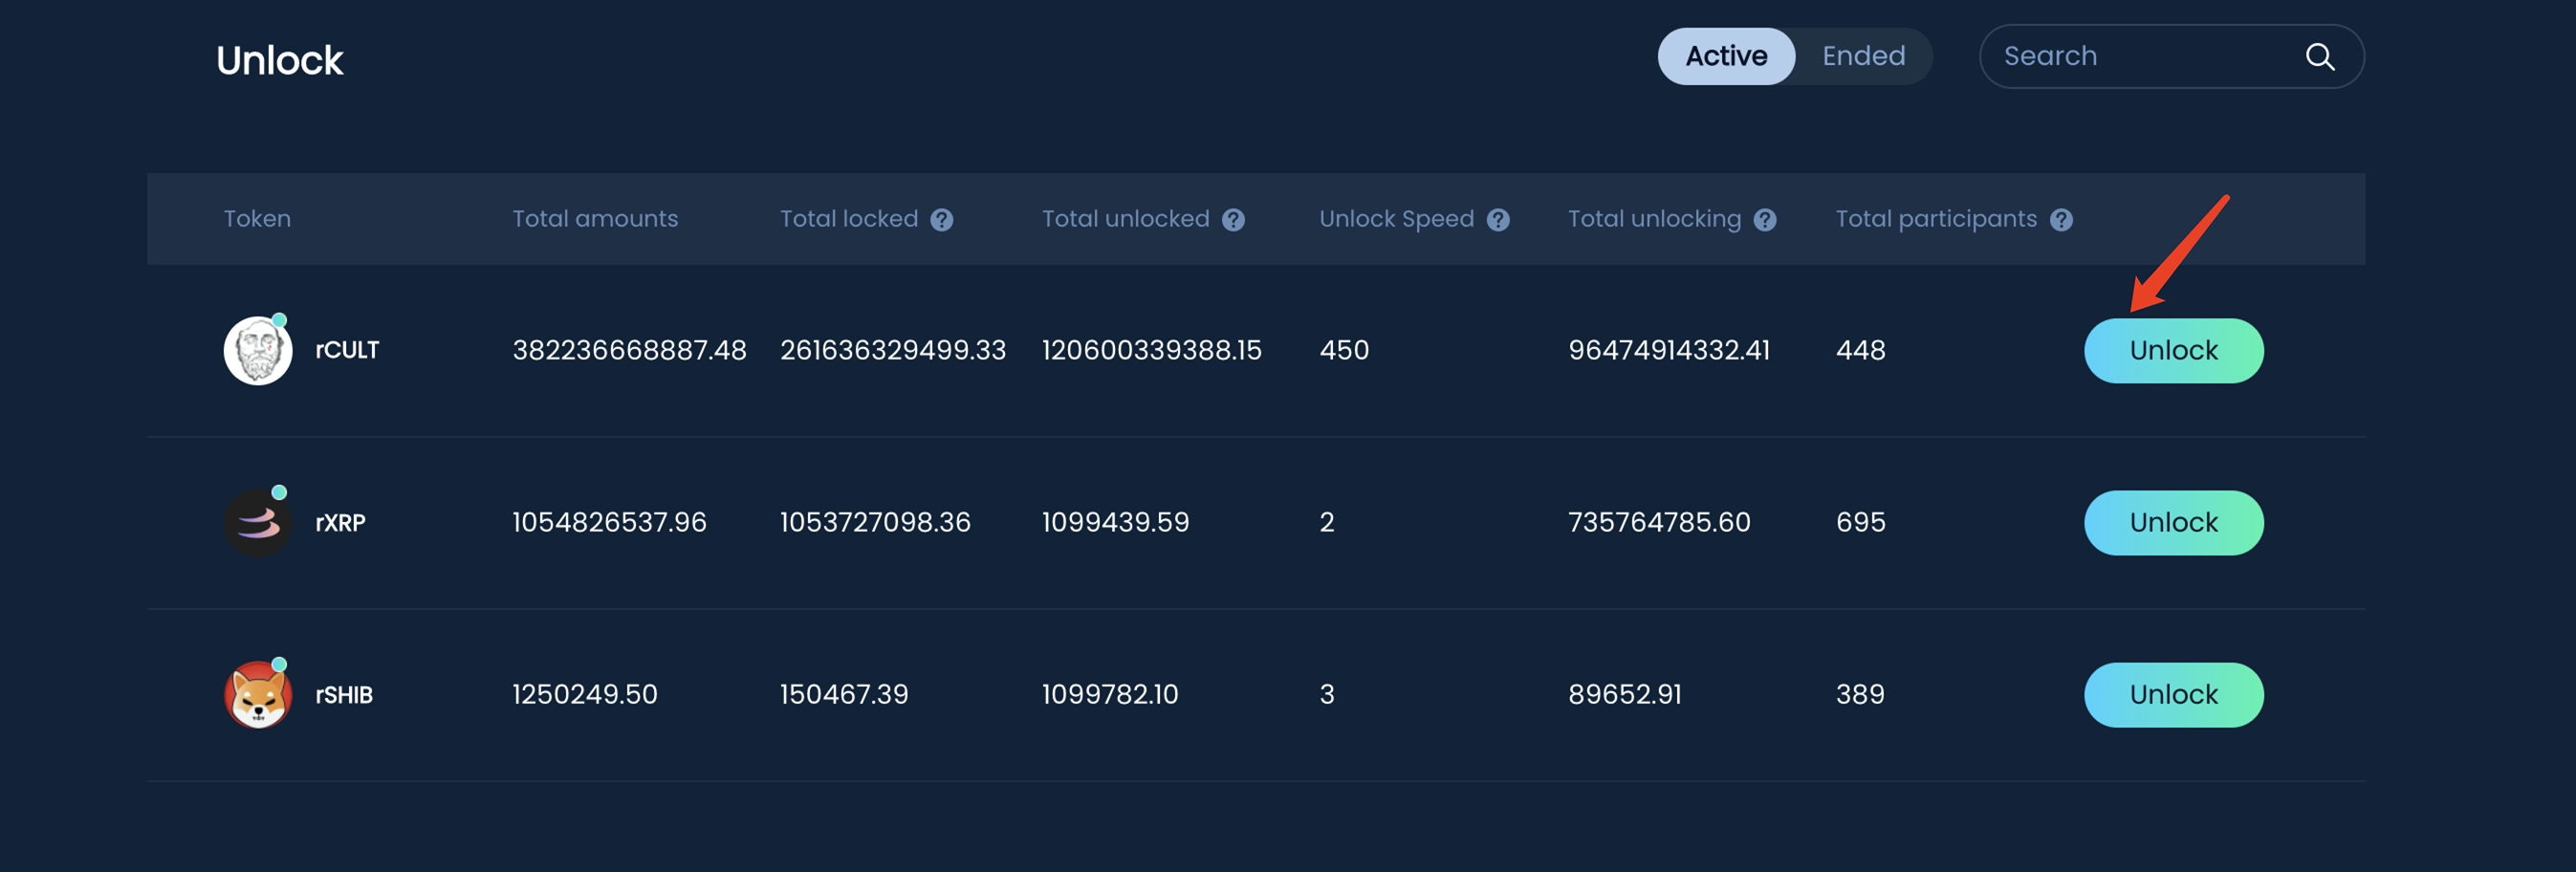Click the Total locked help icon

point(941,220)
